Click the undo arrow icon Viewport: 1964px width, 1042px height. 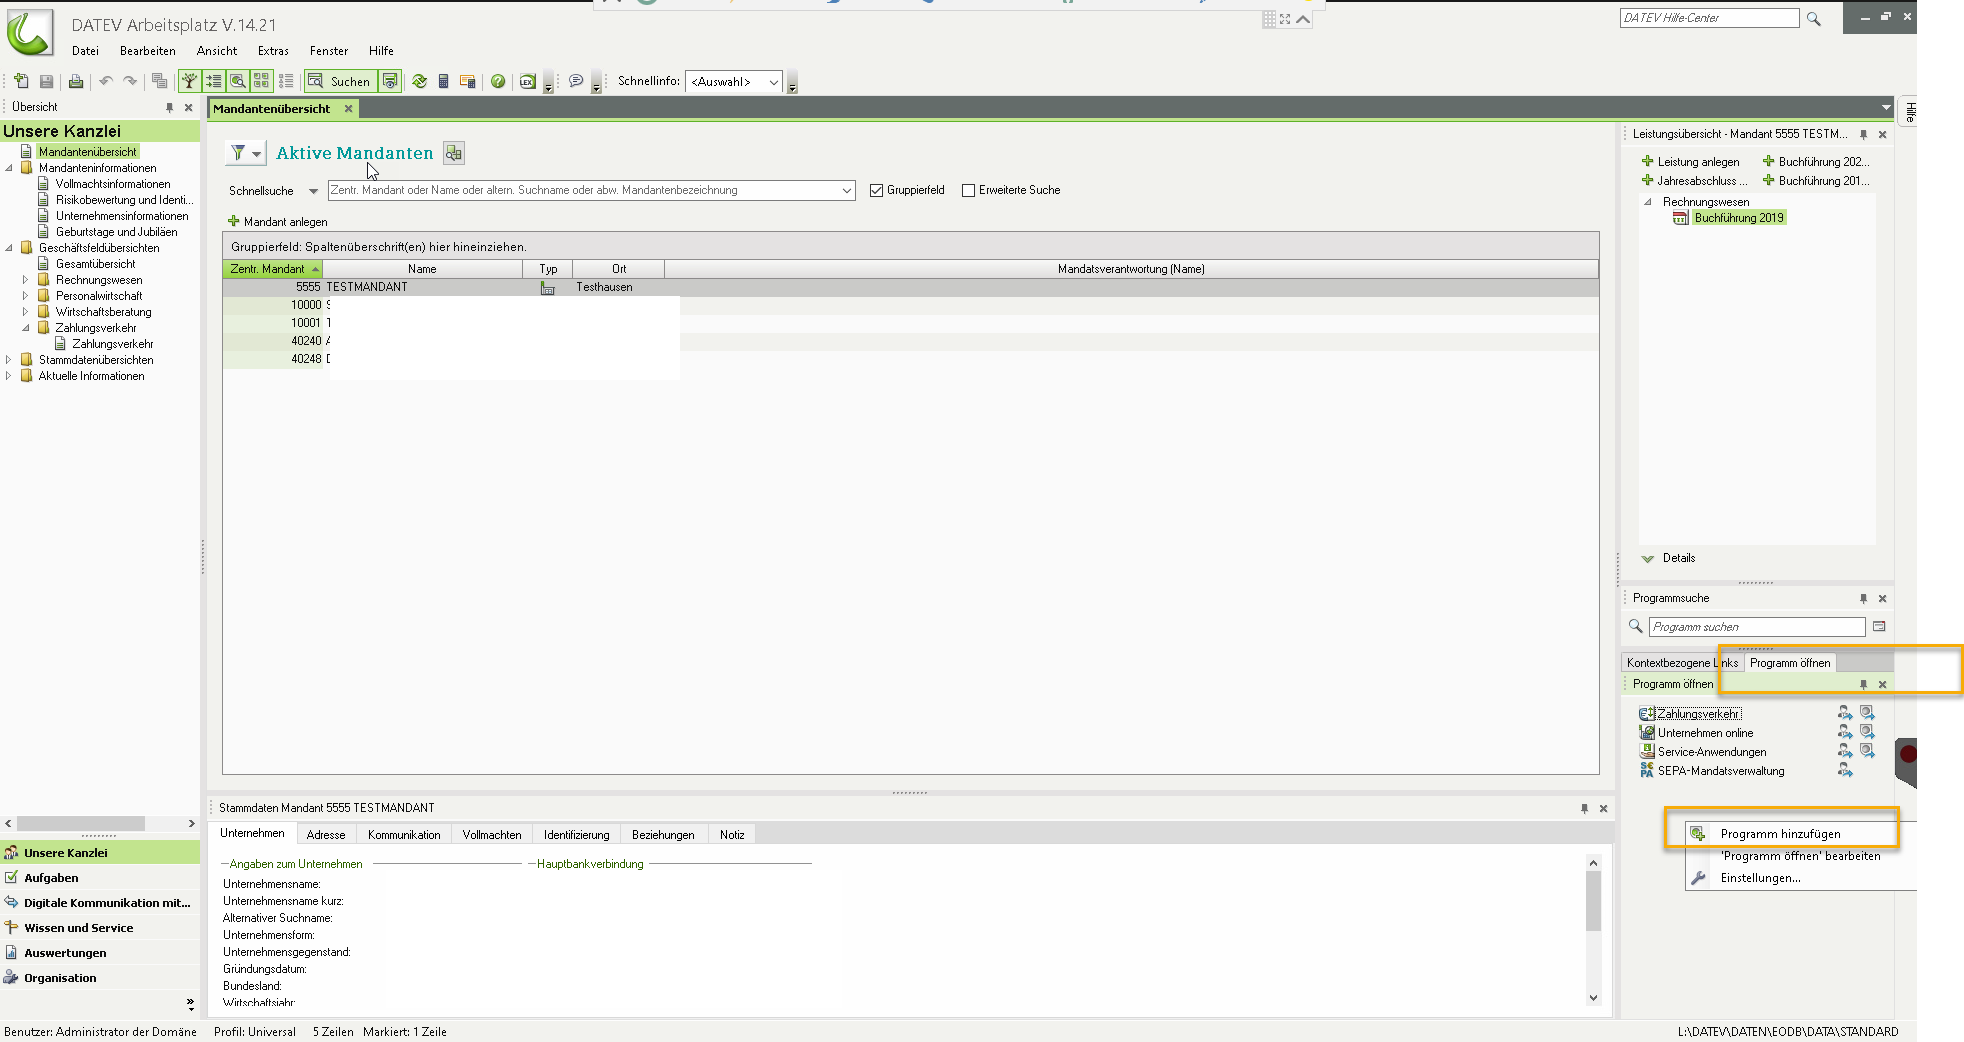(105, 82)
